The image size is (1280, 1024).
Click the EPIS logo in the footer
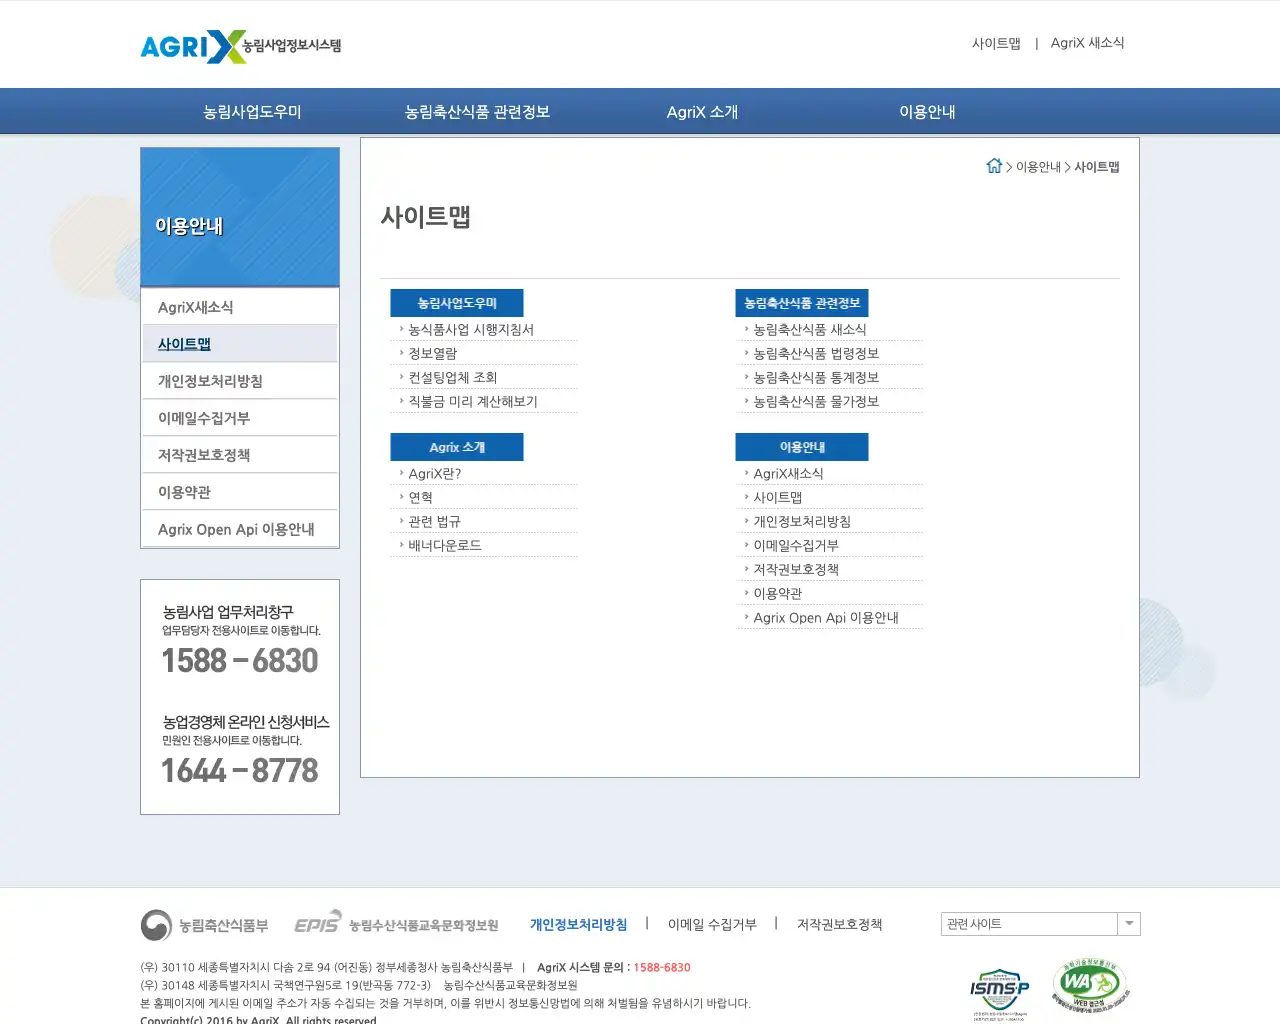coord(316,924)
